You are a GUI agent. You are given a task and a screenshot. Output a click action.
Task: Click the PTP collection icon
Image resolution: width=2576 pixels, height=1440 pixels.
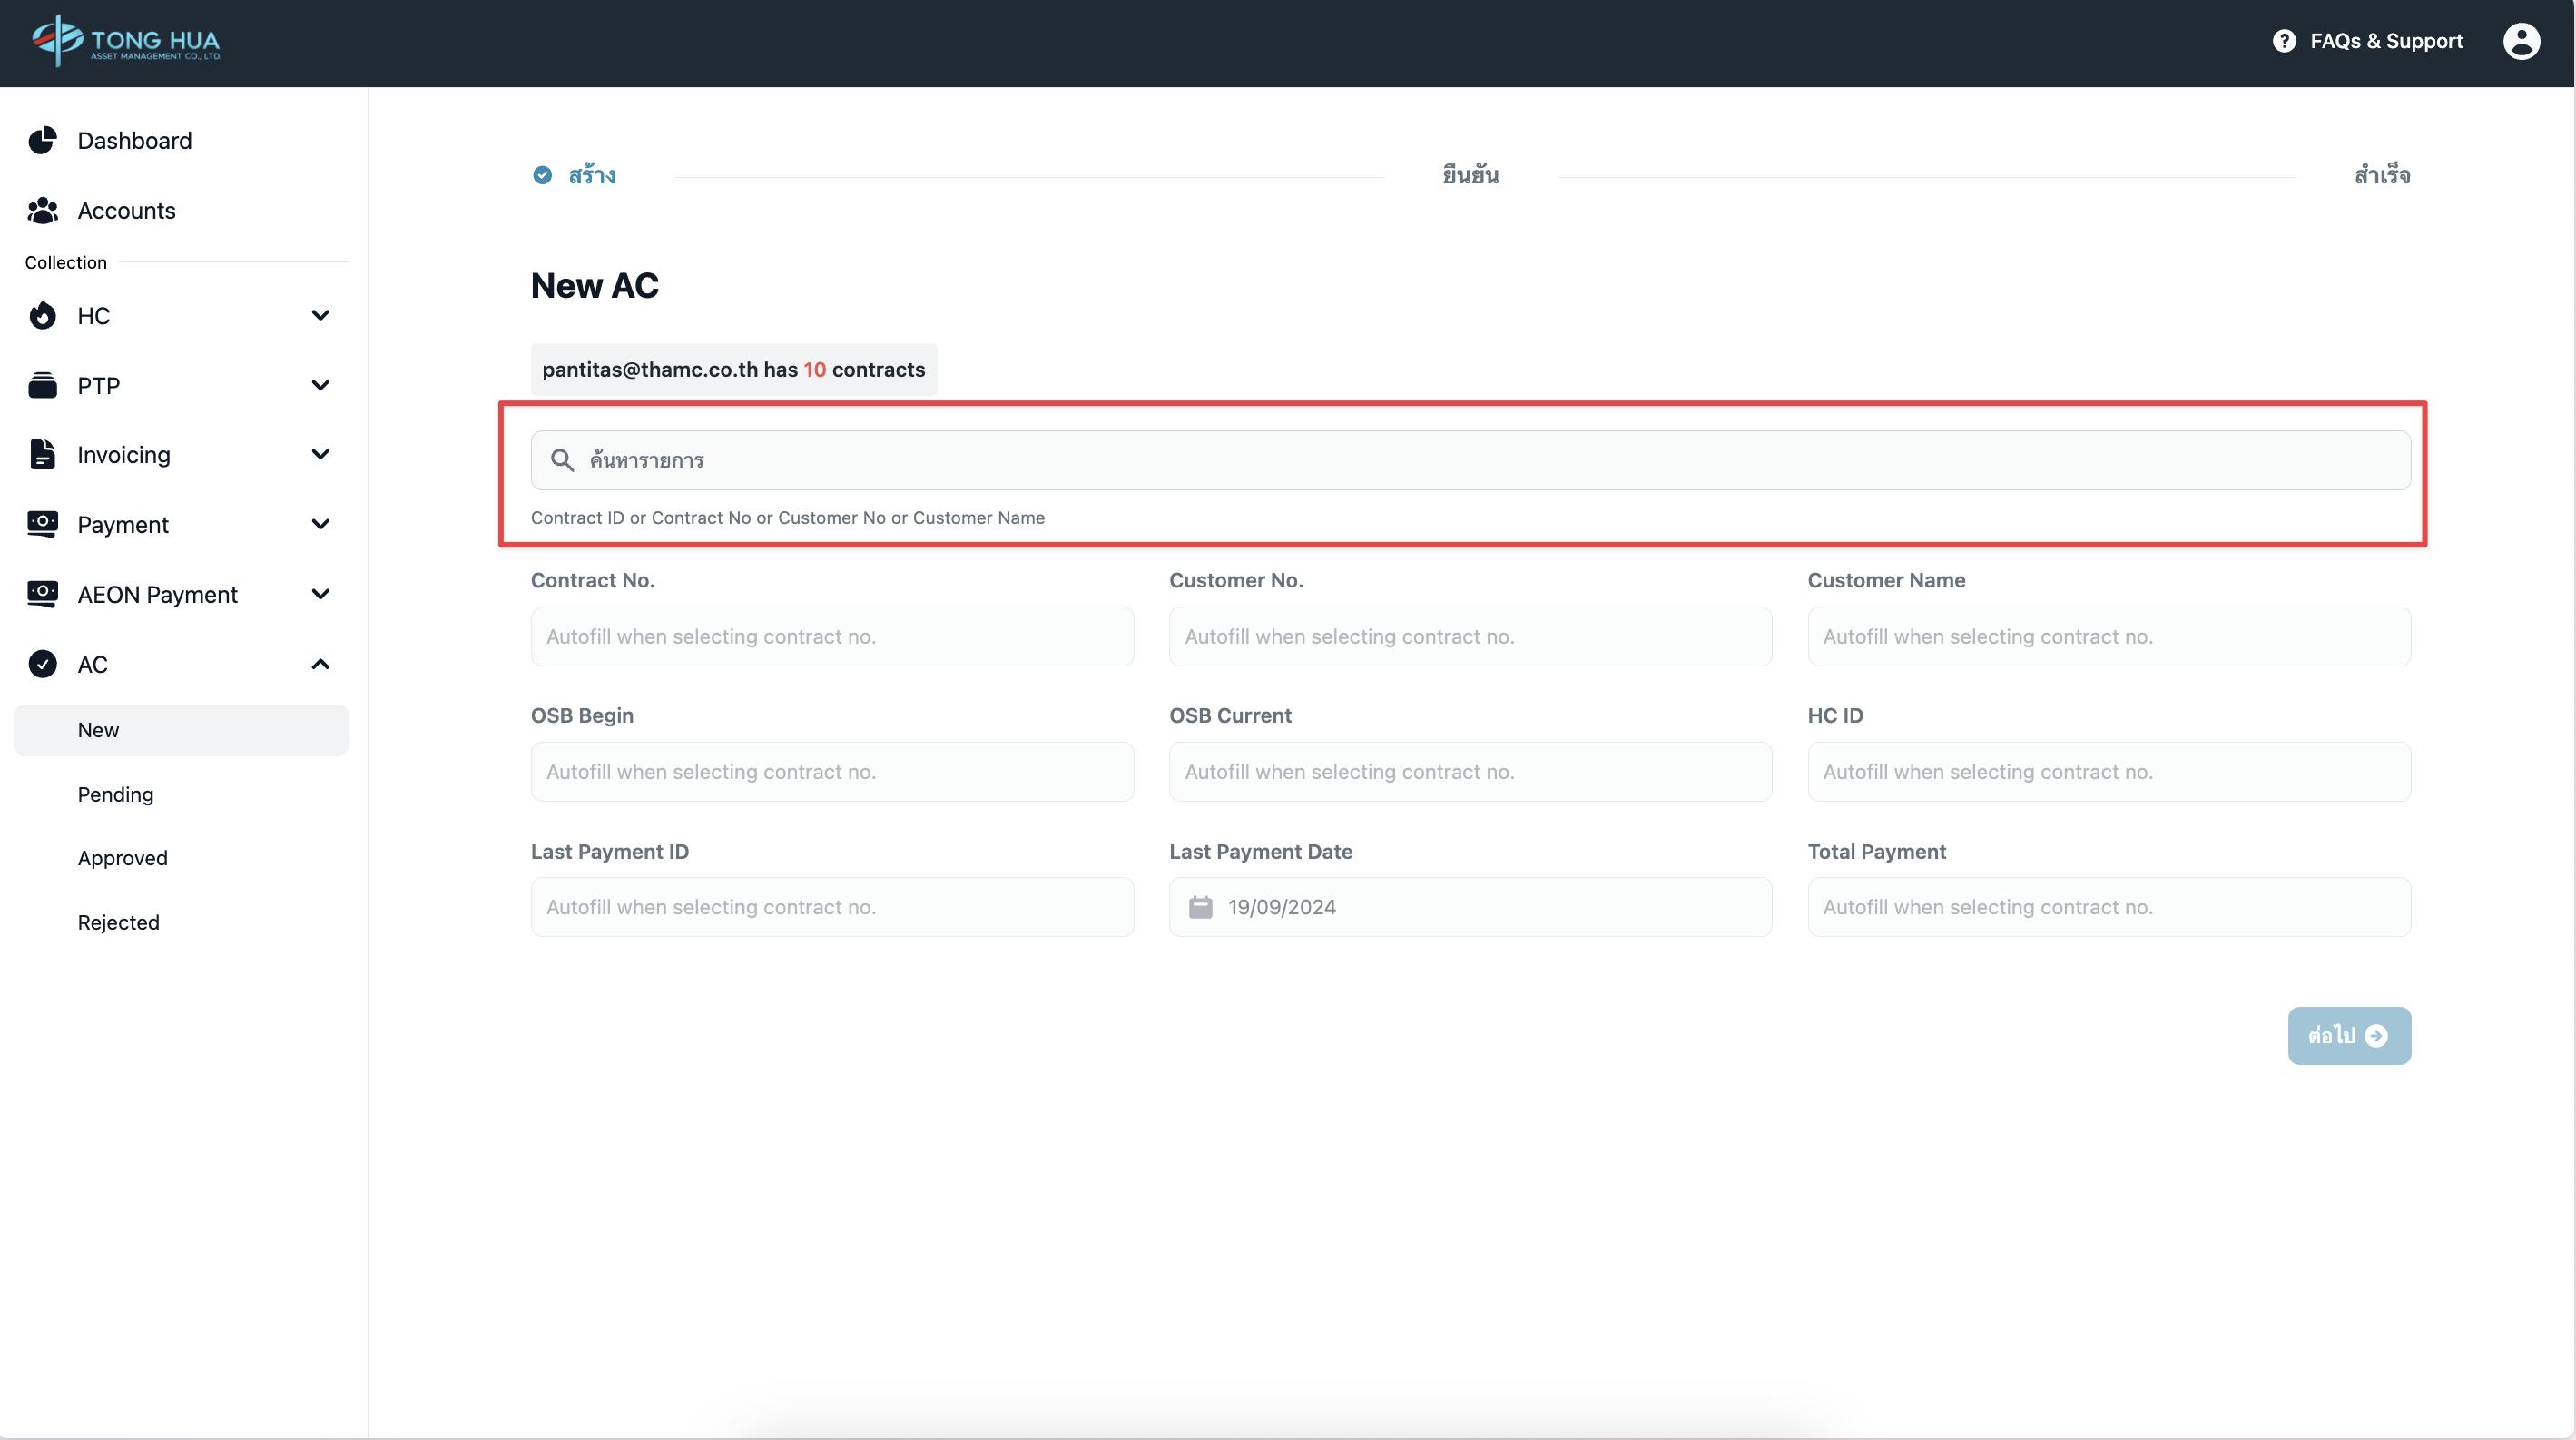click(x=41, y=384)
